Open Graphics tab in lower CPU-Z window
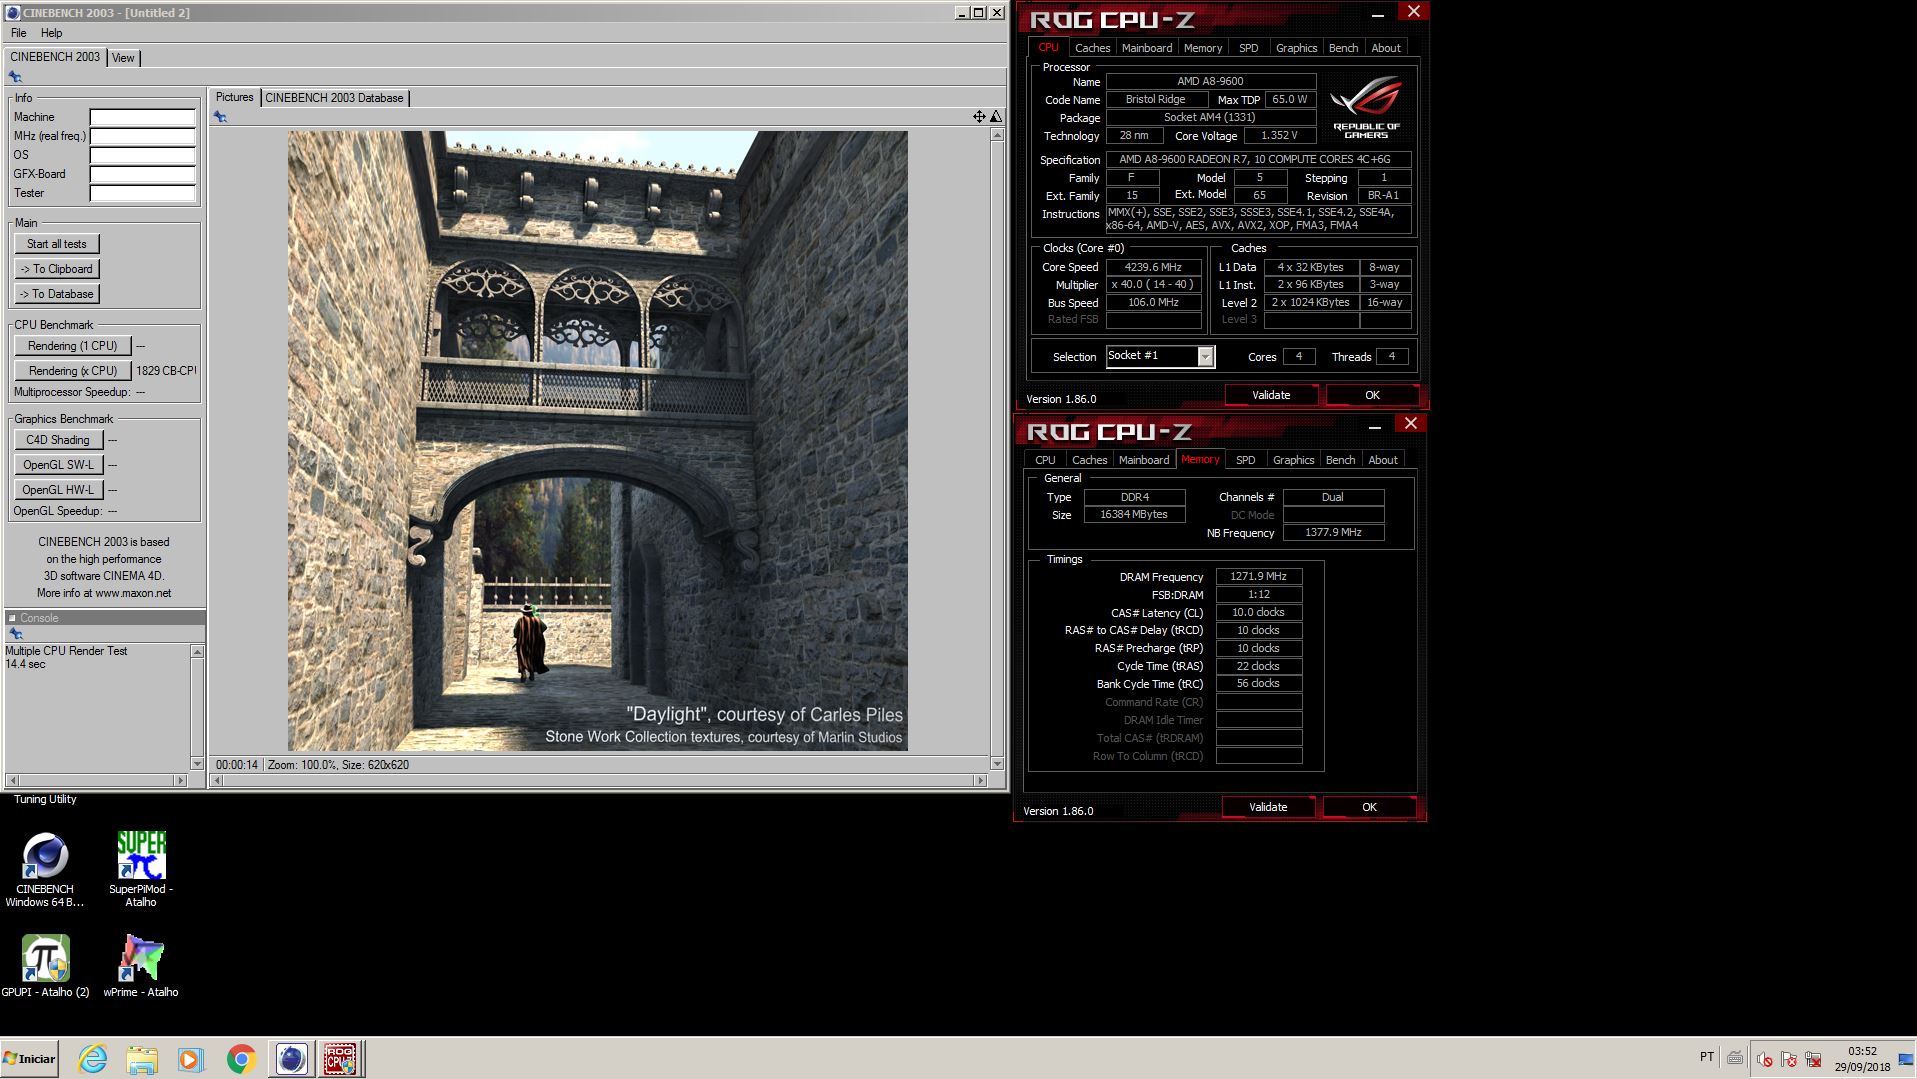The image size is (1917, 1079). click(1293, 460)
